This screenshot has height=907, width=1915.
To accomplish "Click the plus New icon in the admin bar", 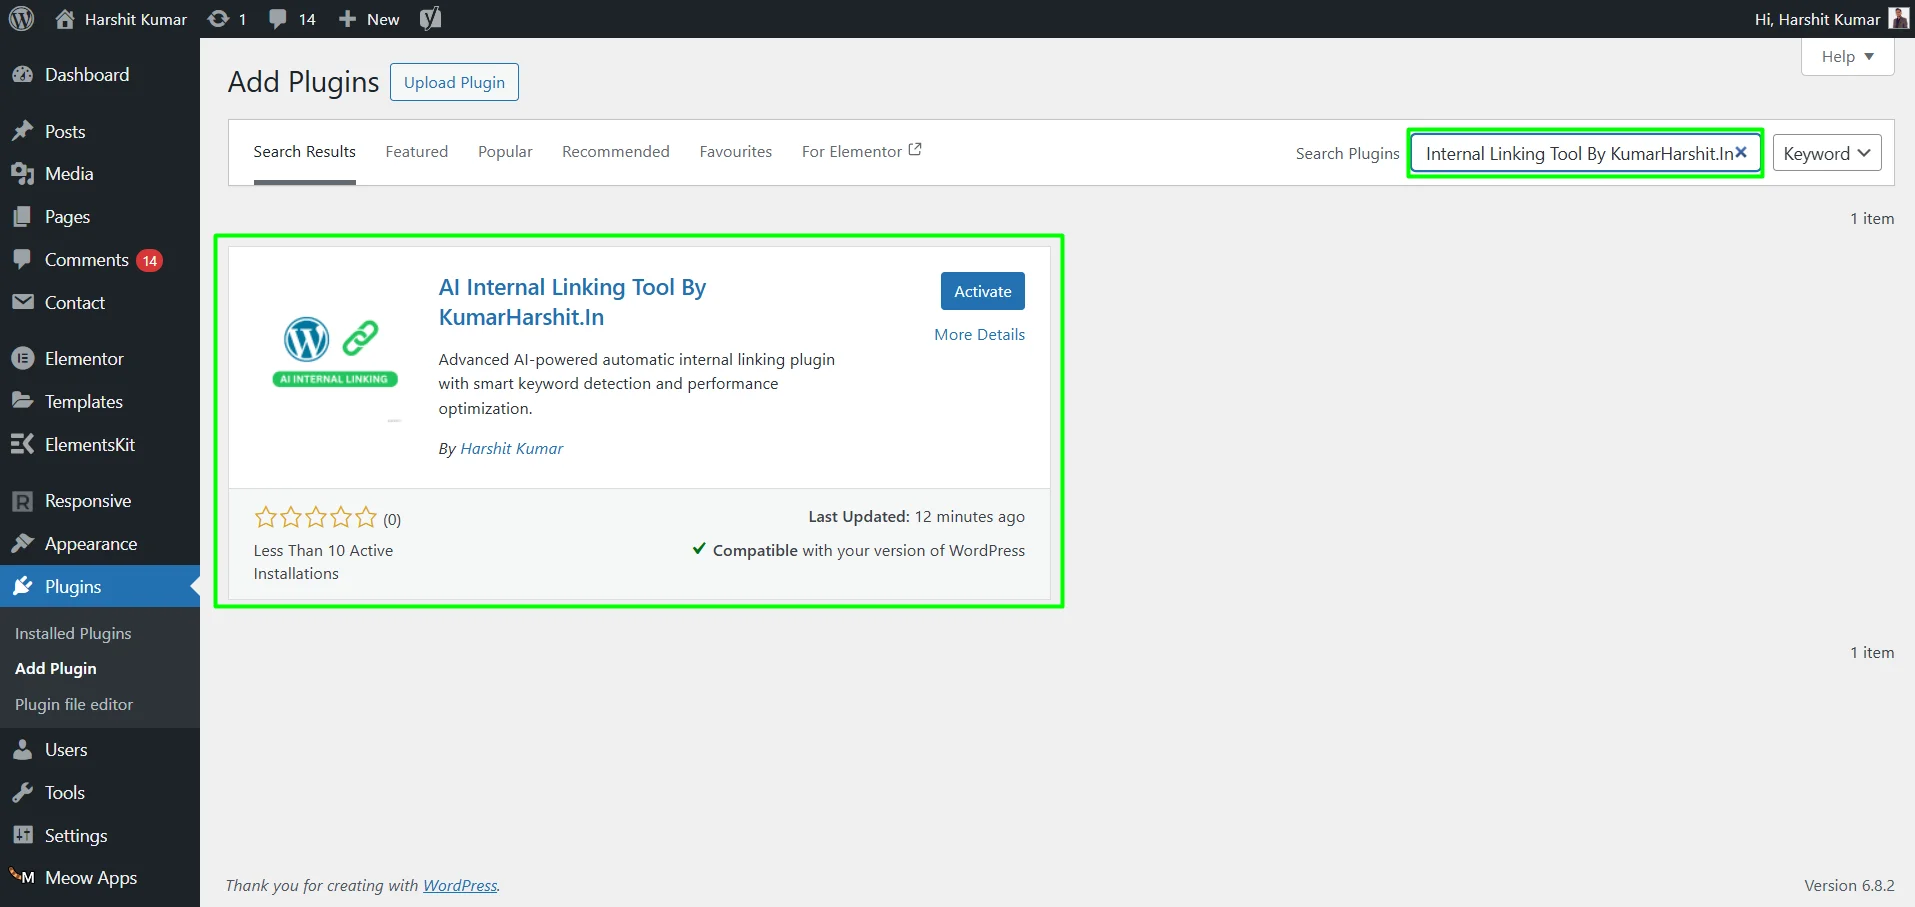I will pos(347,19).
